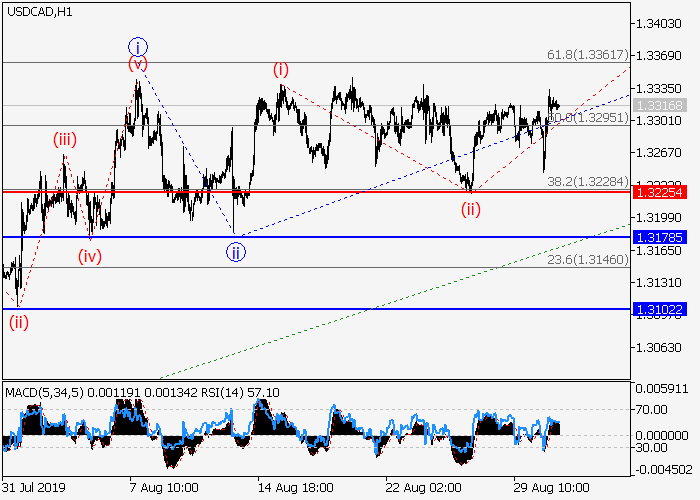Select red (i) label near 14 Aug
This screenshot has width=700, height=500.
coord(281,69)
